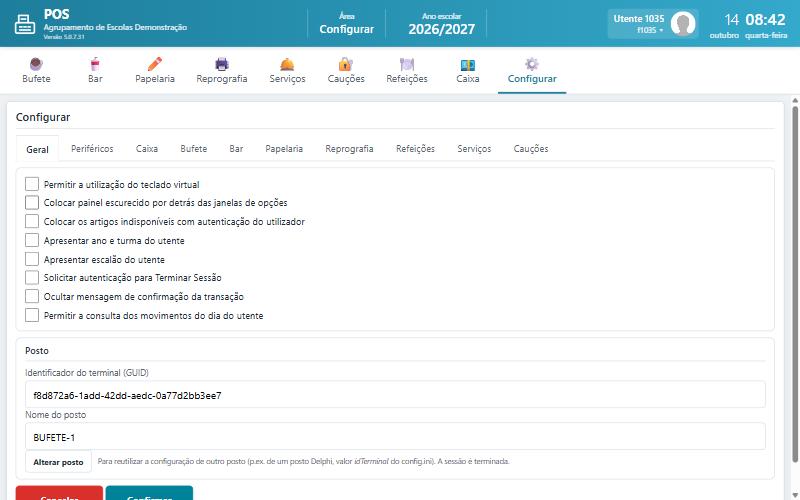Open the Papelaria pencil icon
800x500 pixels.
tap(155, 64)
